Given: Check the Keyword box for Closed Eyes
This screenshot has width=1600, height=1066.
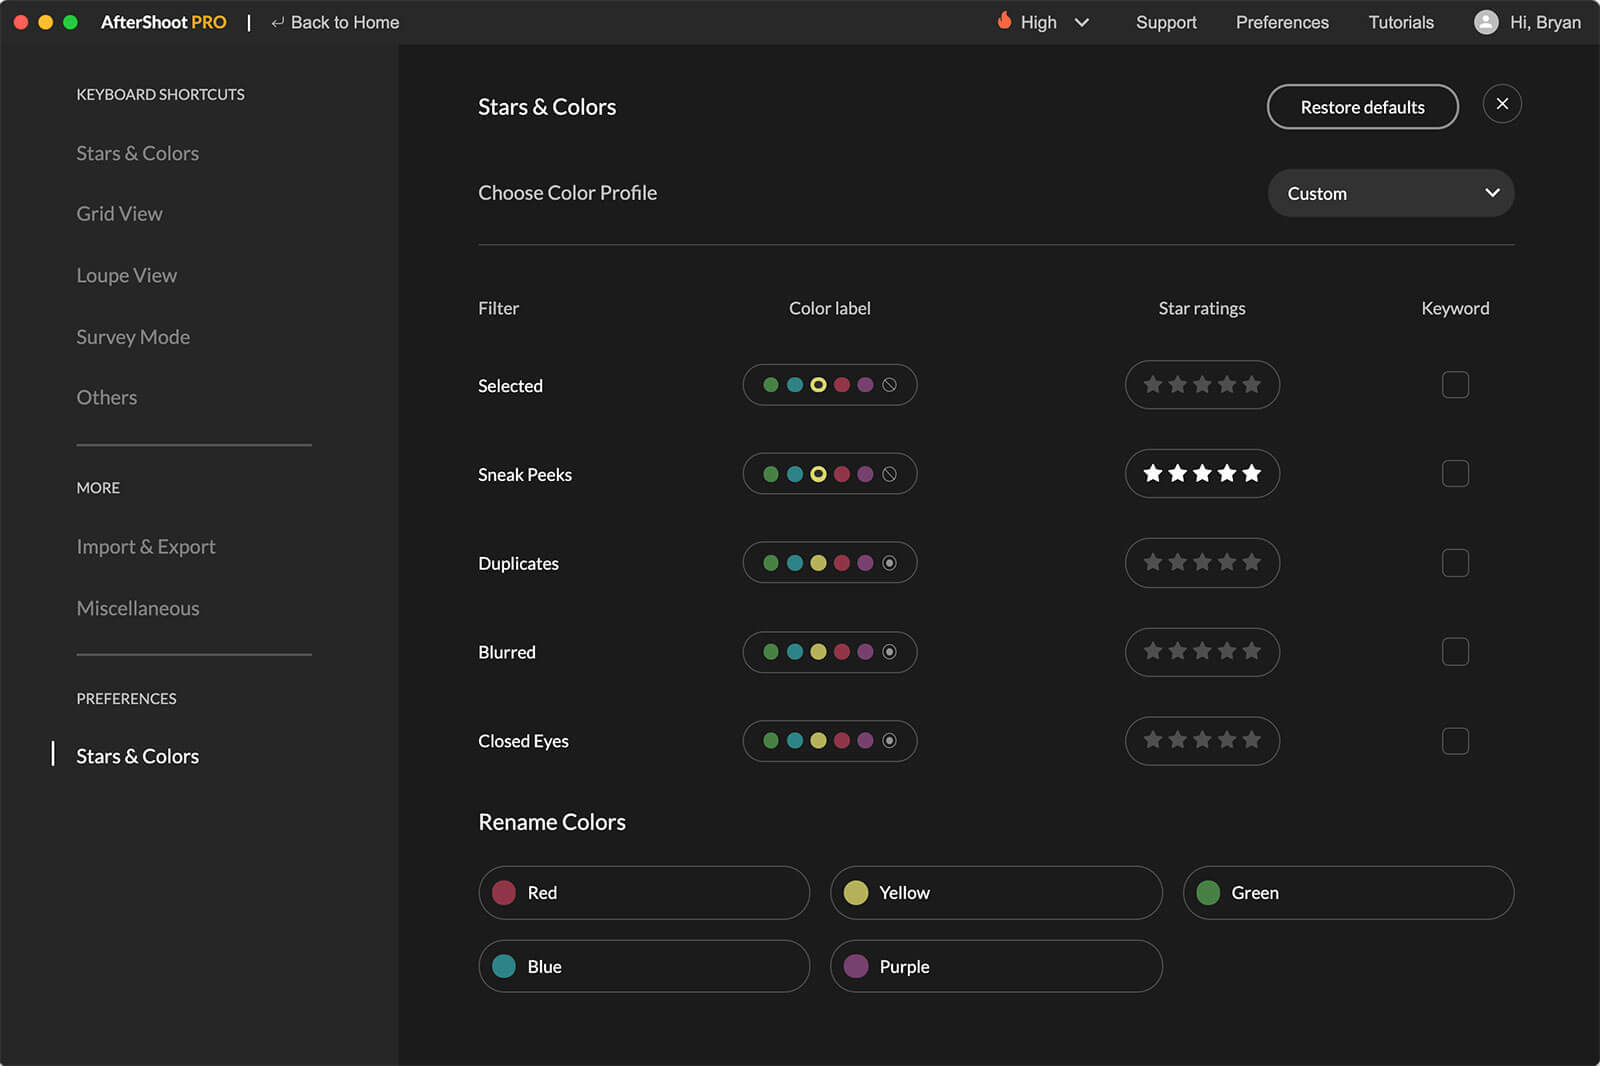Looking at the screenshot, I should (x=1455, y=741).
